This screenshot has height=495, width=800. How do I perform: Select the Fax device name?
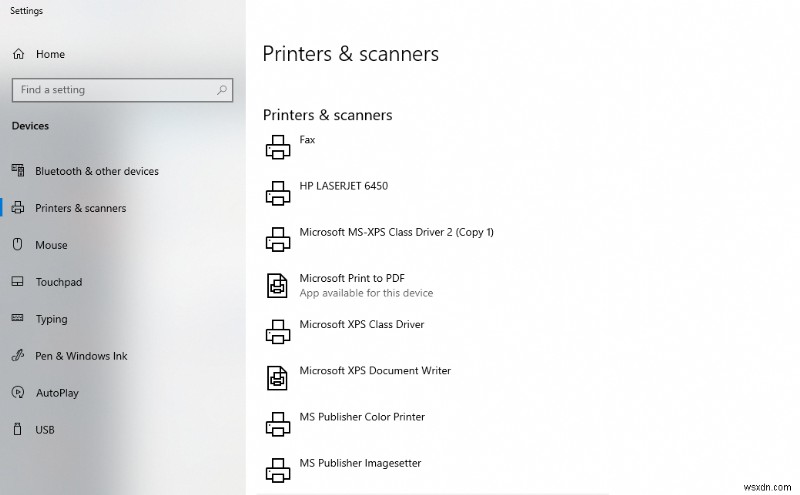307,140
